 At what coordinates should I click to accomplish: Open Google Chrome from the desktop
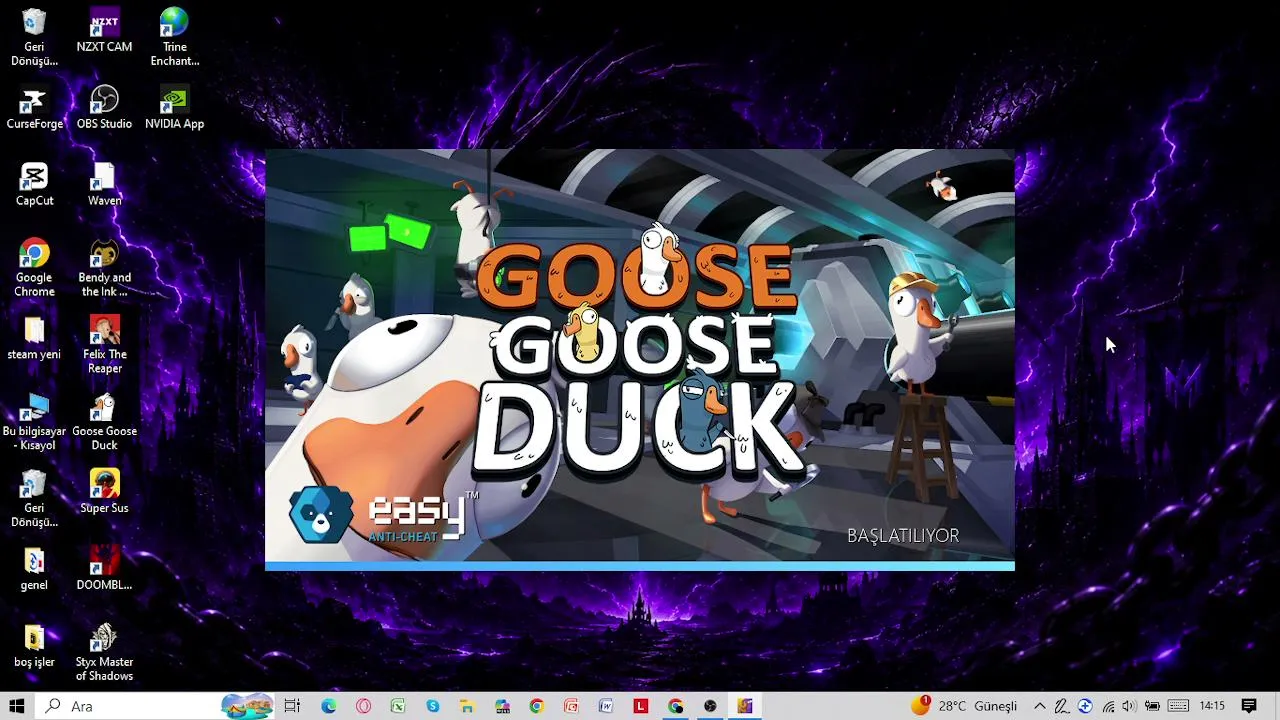(34, 268)
